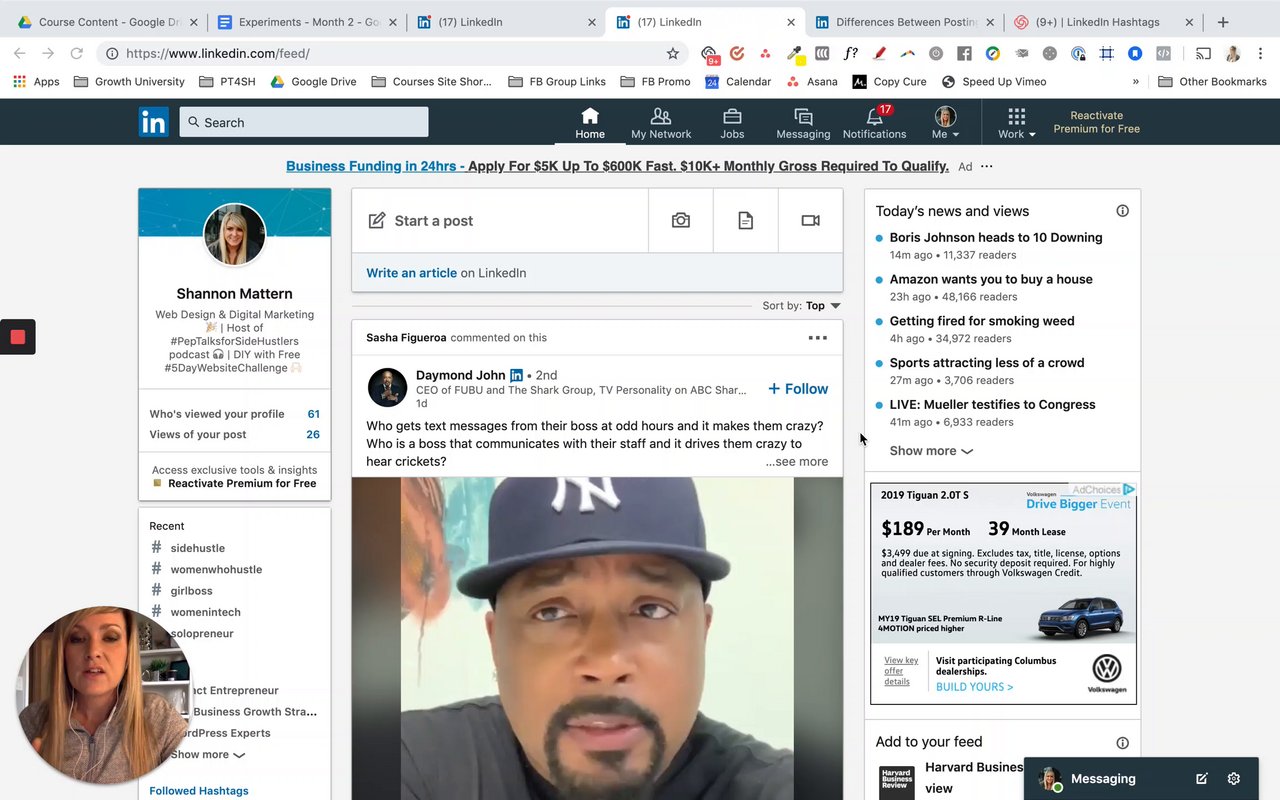
Task: Open the post options three-dot menu
Action: (x=818, y=338)
